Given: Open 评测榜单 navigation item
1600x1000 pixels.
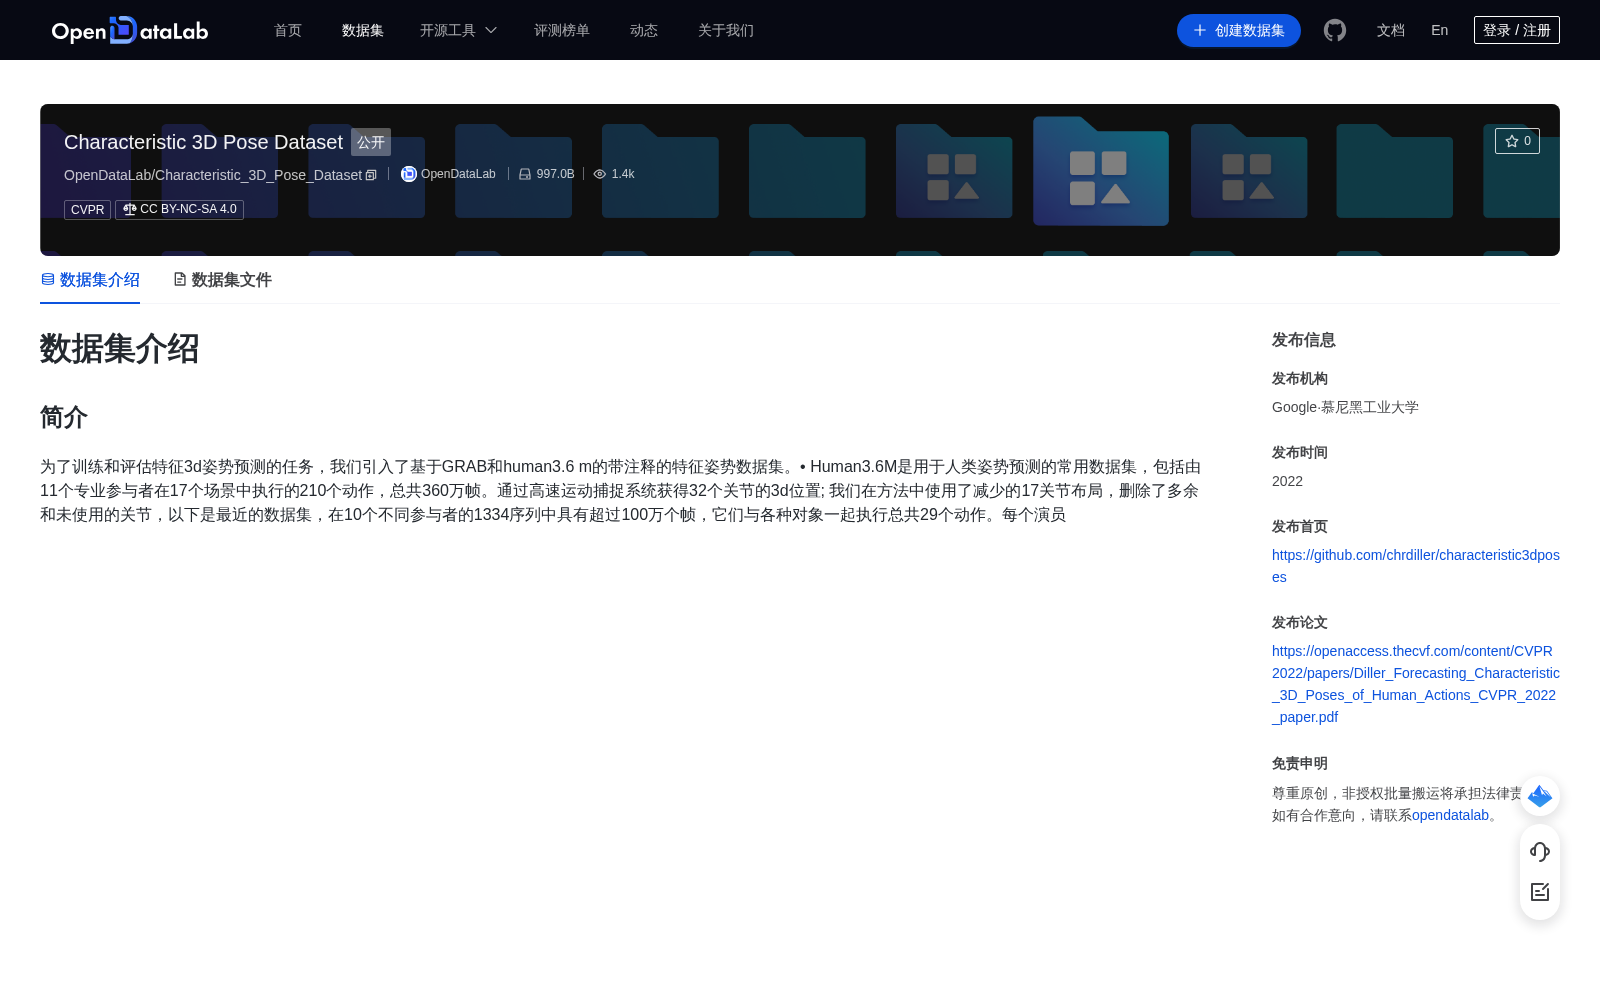Looking at the screenshot, I should [x=562, y=30].
